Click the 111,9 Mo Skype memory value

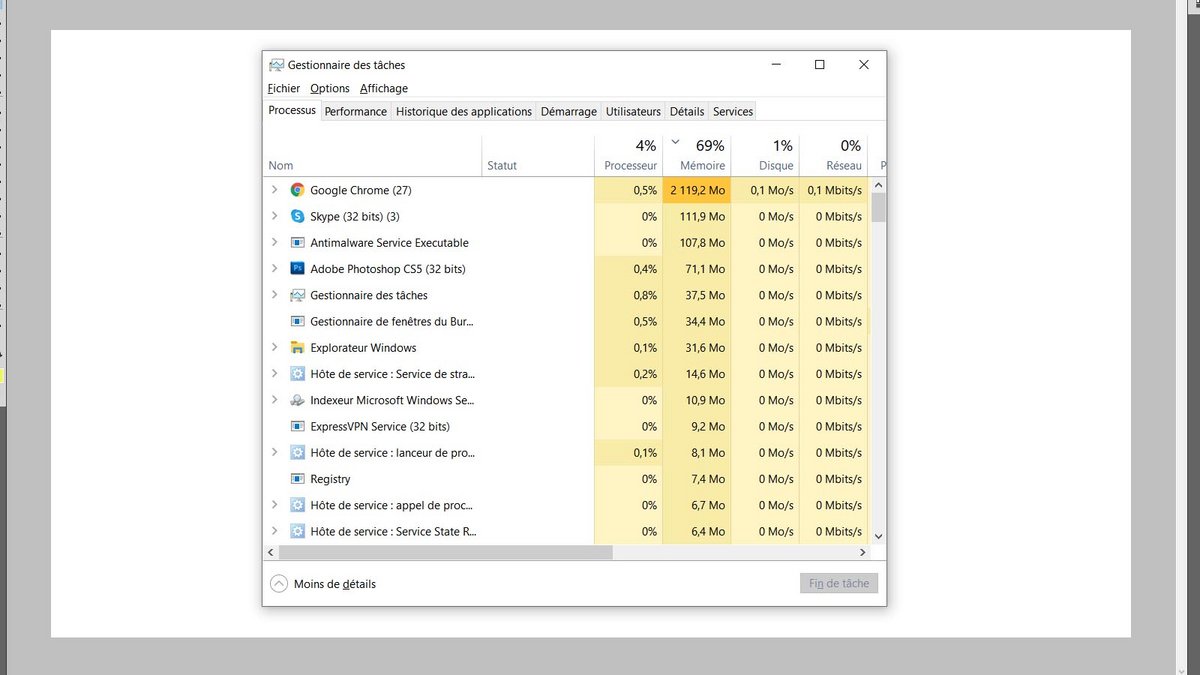click(x=702, y=216)
